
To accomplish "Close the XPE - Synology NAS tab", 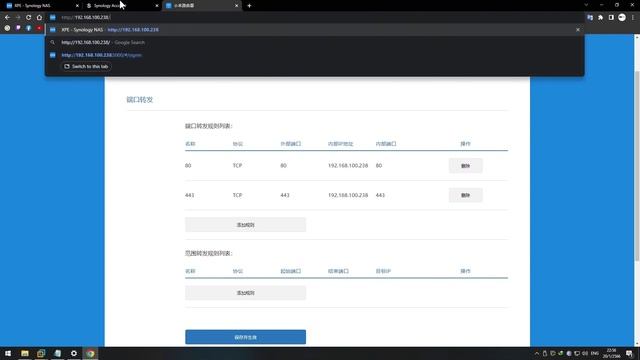I will 77,6.
